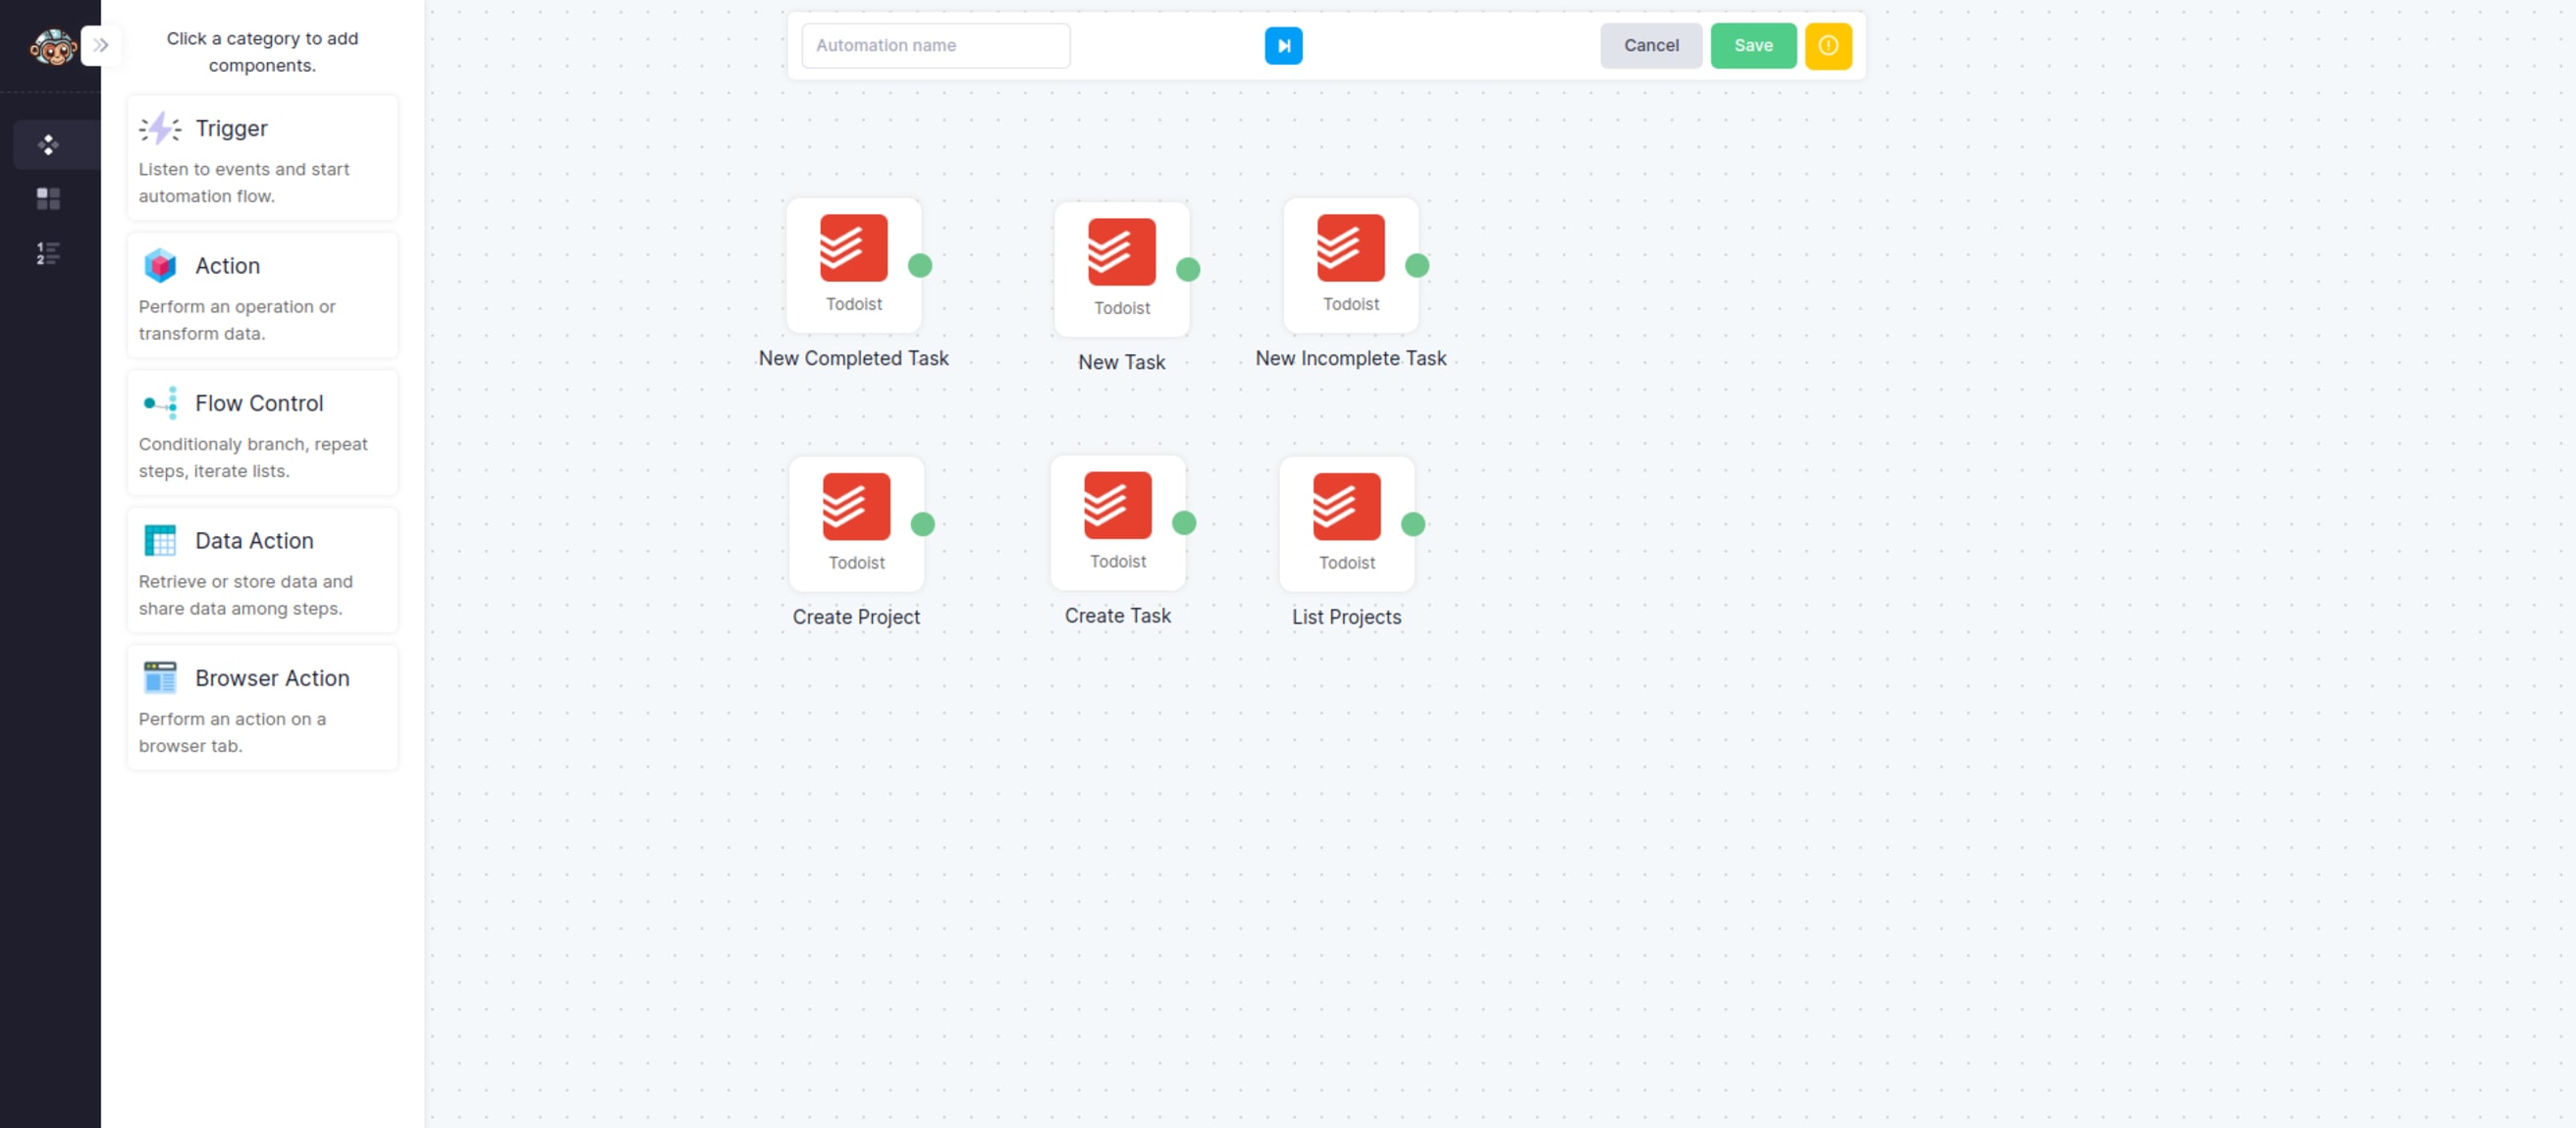Click 'Perform an operation or transform data' text
2576x1128 pixels.
[x=237, y=320]
